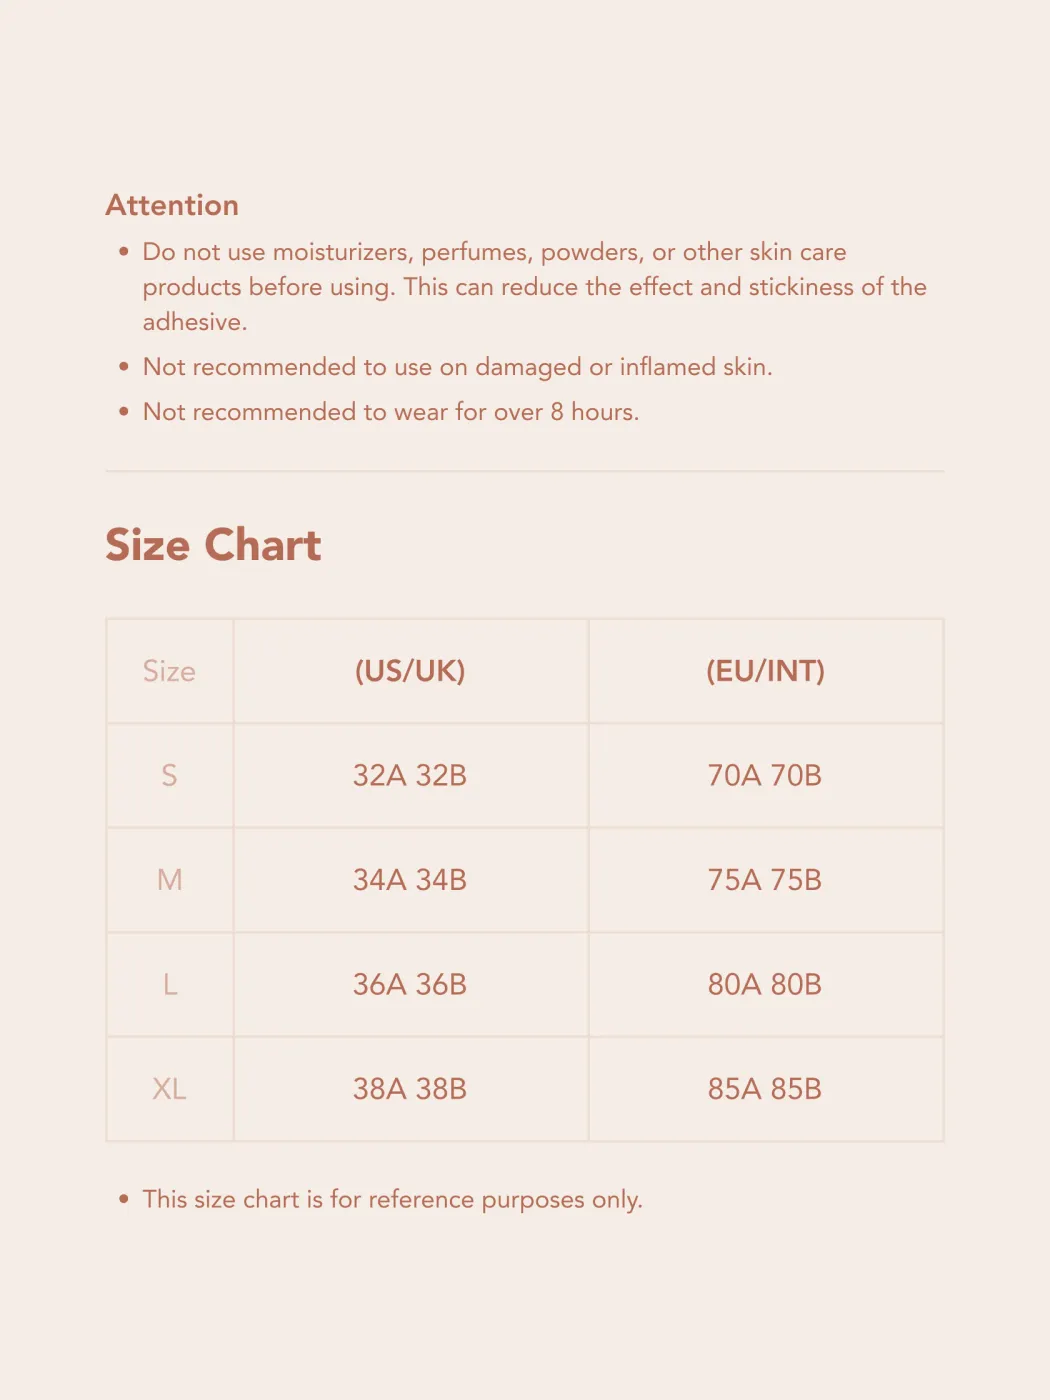Click the damaged or inflamed skin note
Screen dimensions: 1050x1400
pyautogui.click(x=457, y=367)
